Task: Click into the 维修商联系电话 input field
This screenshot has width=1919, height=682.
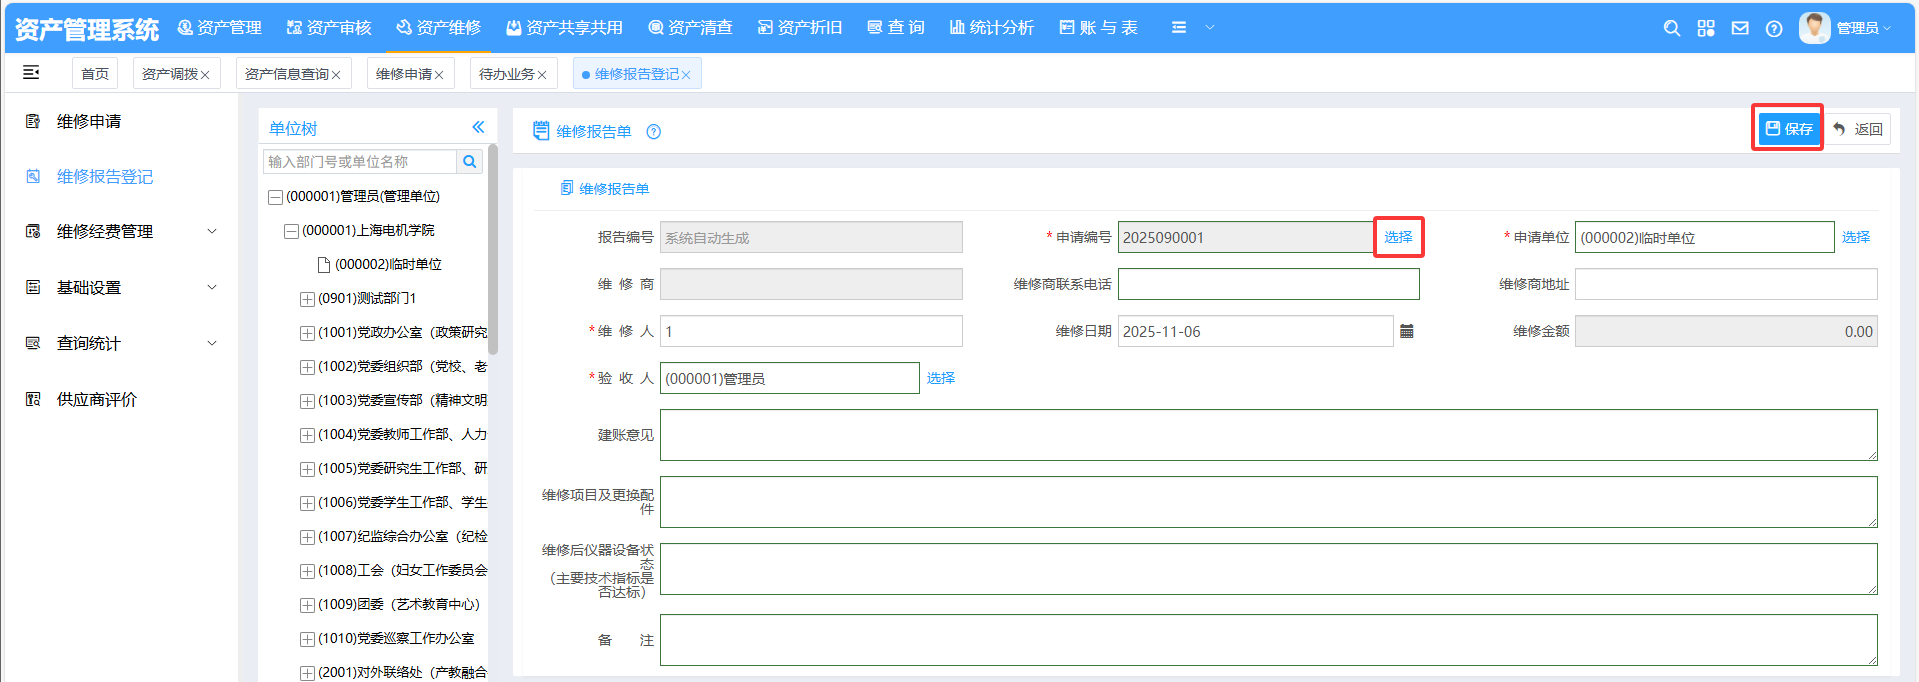Action: click(1268, 284)
